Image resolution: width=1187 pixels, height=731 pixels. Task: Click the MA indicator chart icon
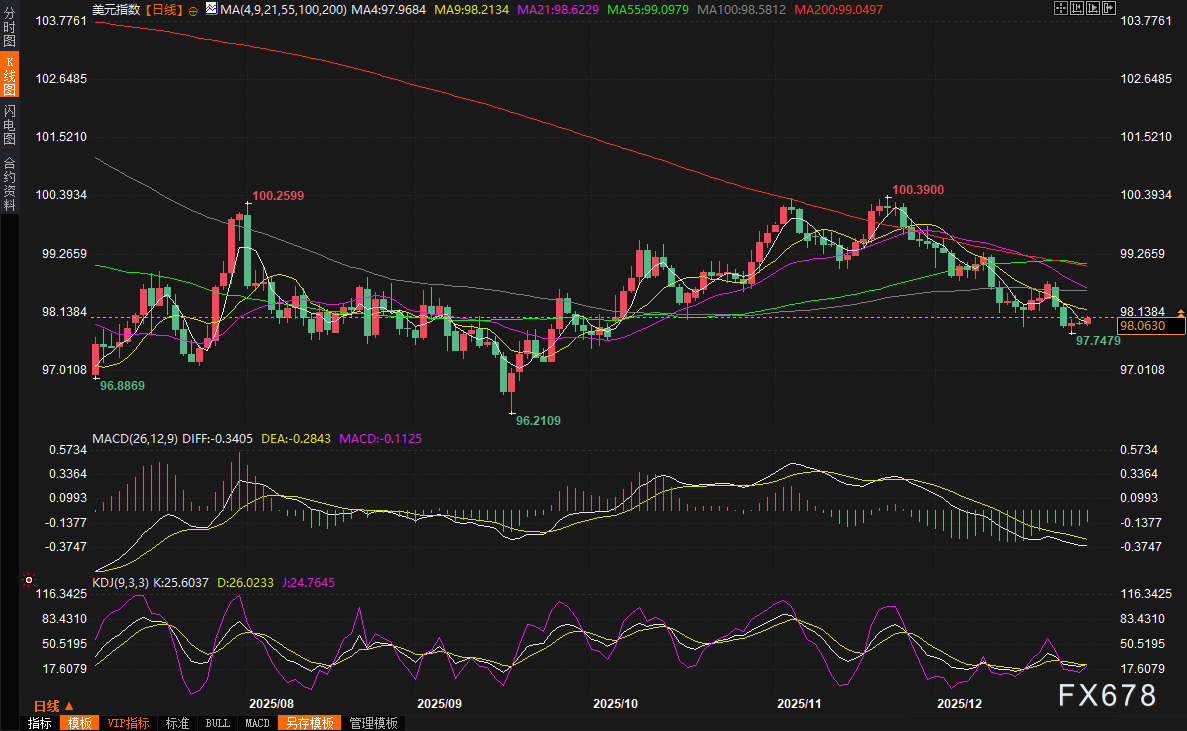click(211, 9)
